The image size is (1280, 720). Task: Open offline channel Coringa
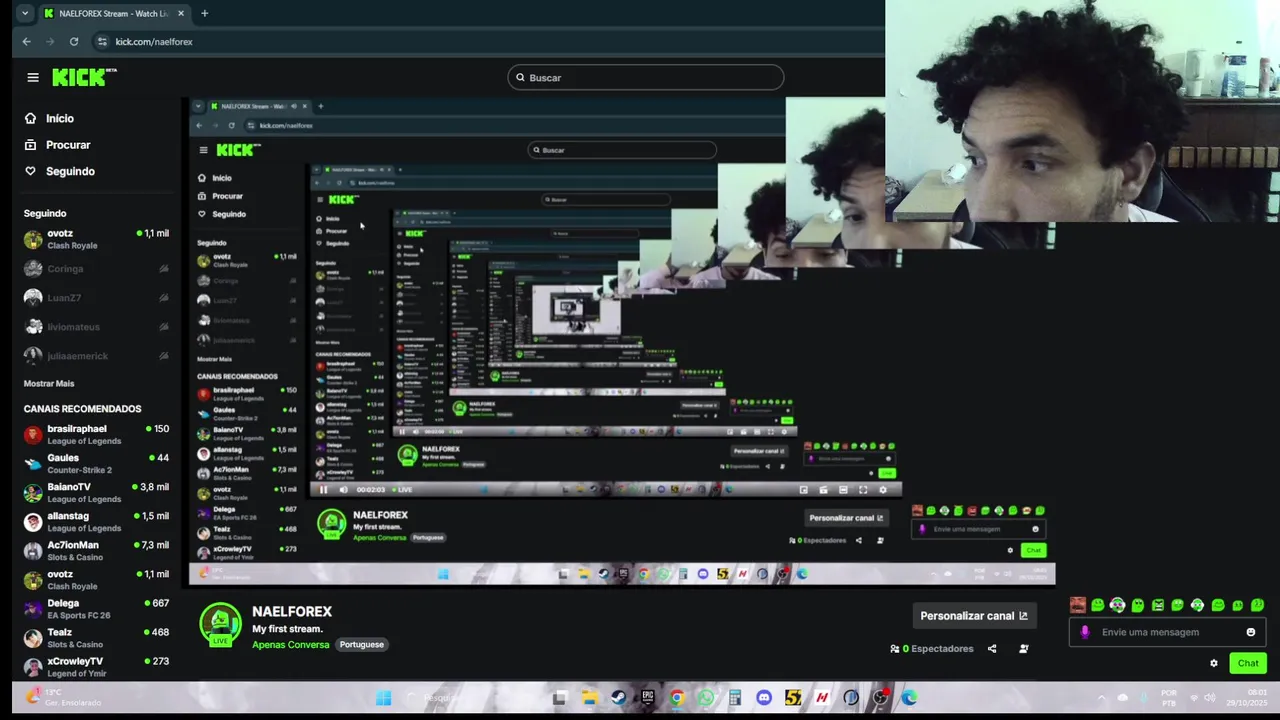96,269
